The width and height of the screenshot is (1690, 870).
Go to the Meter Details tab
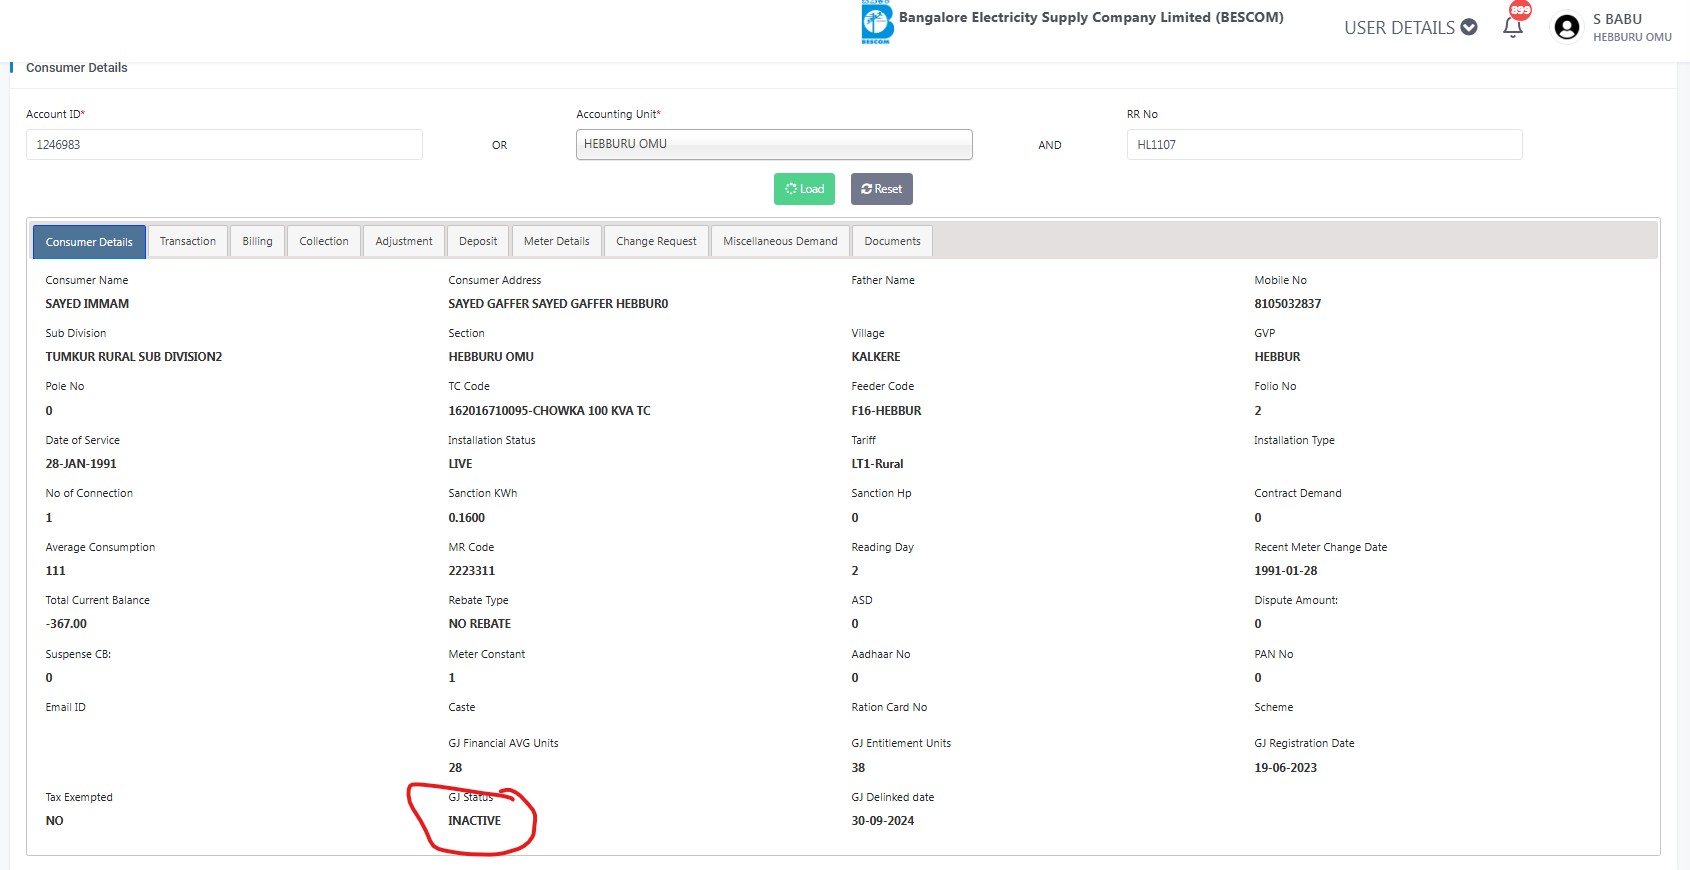tap(557, 241)
